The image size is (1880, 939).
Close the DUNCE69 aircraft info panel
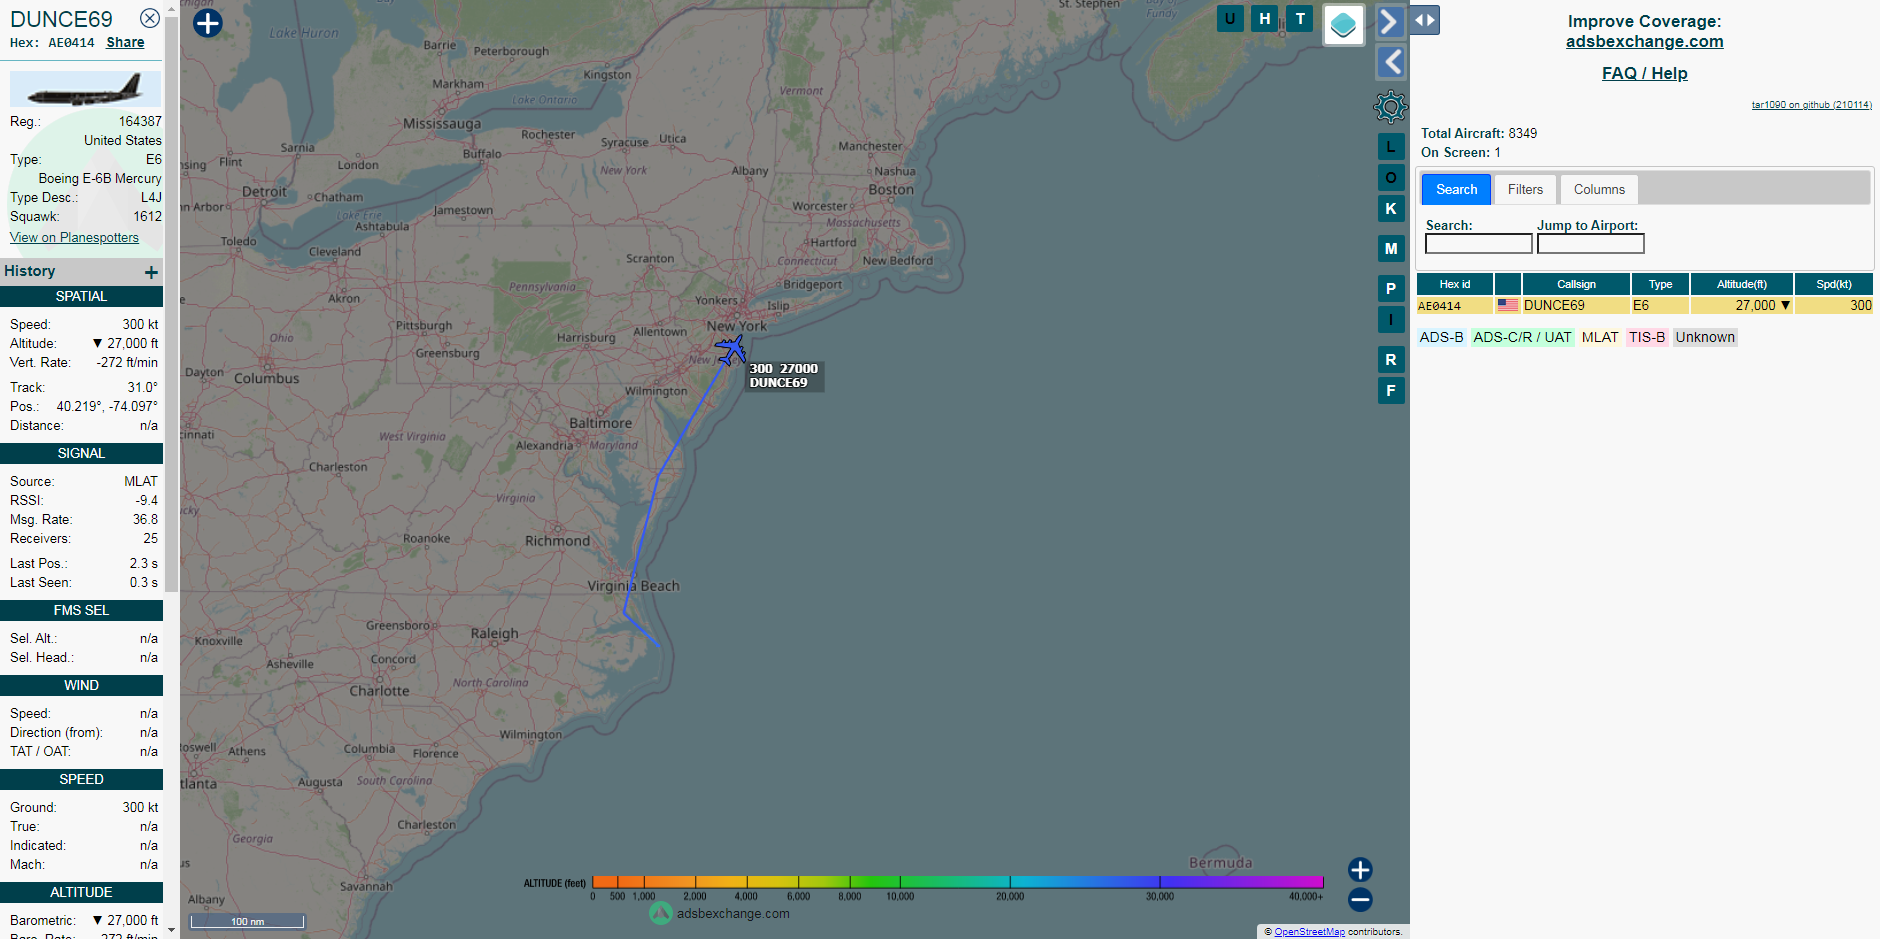click(x=149, y=18)
